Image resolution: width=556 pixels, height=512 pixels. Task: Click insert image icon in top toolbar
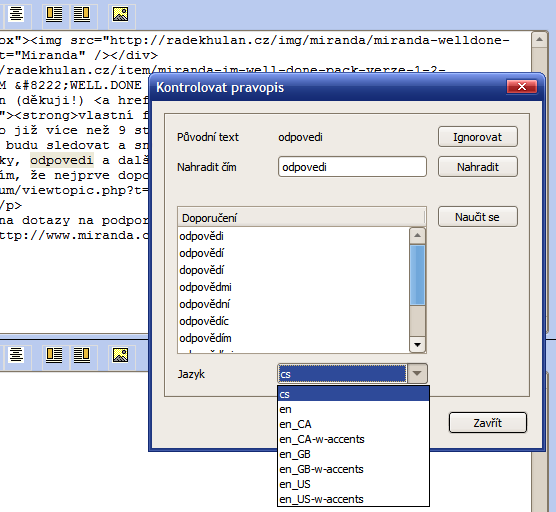(x=121, y=14)
